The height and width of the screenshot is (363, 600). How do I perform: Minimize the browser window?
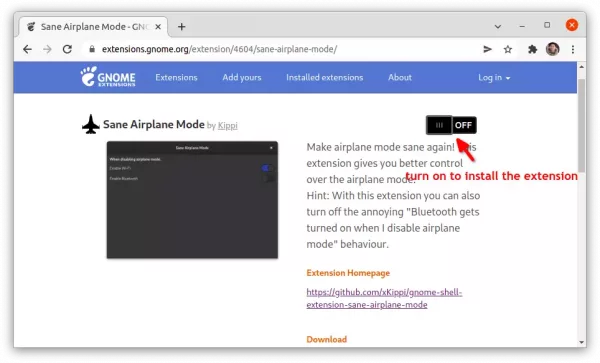[x=522, y=26]
